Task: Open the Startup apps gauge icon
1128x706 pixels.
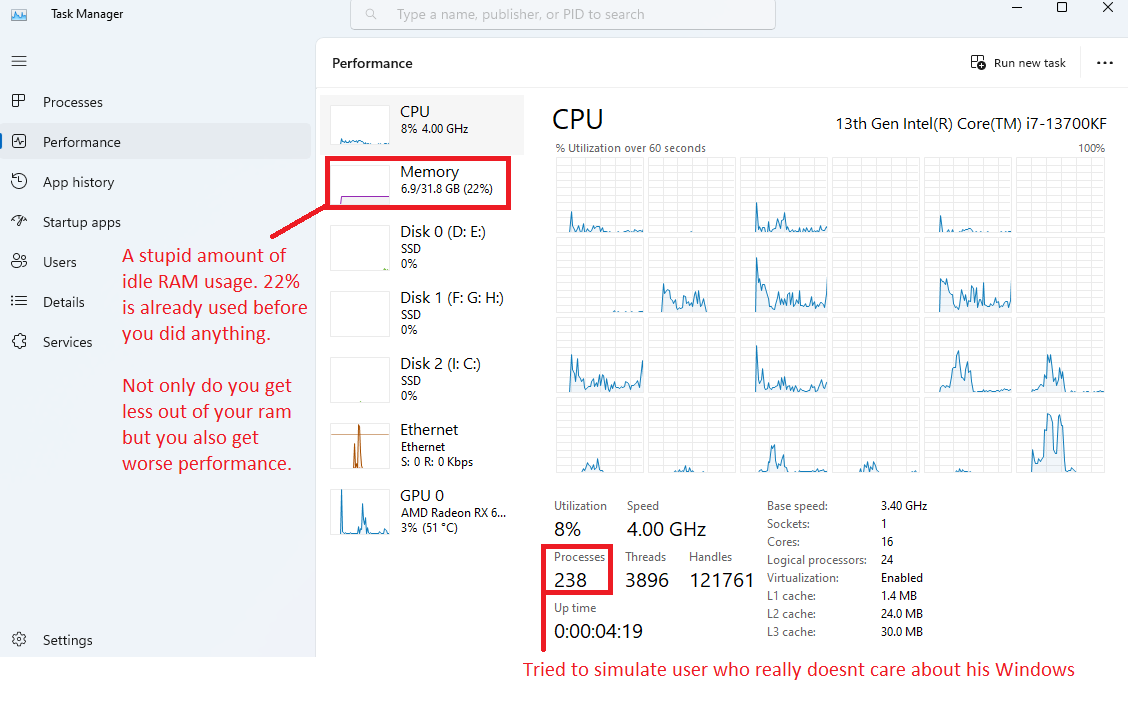Action: [x=19, y=222]
